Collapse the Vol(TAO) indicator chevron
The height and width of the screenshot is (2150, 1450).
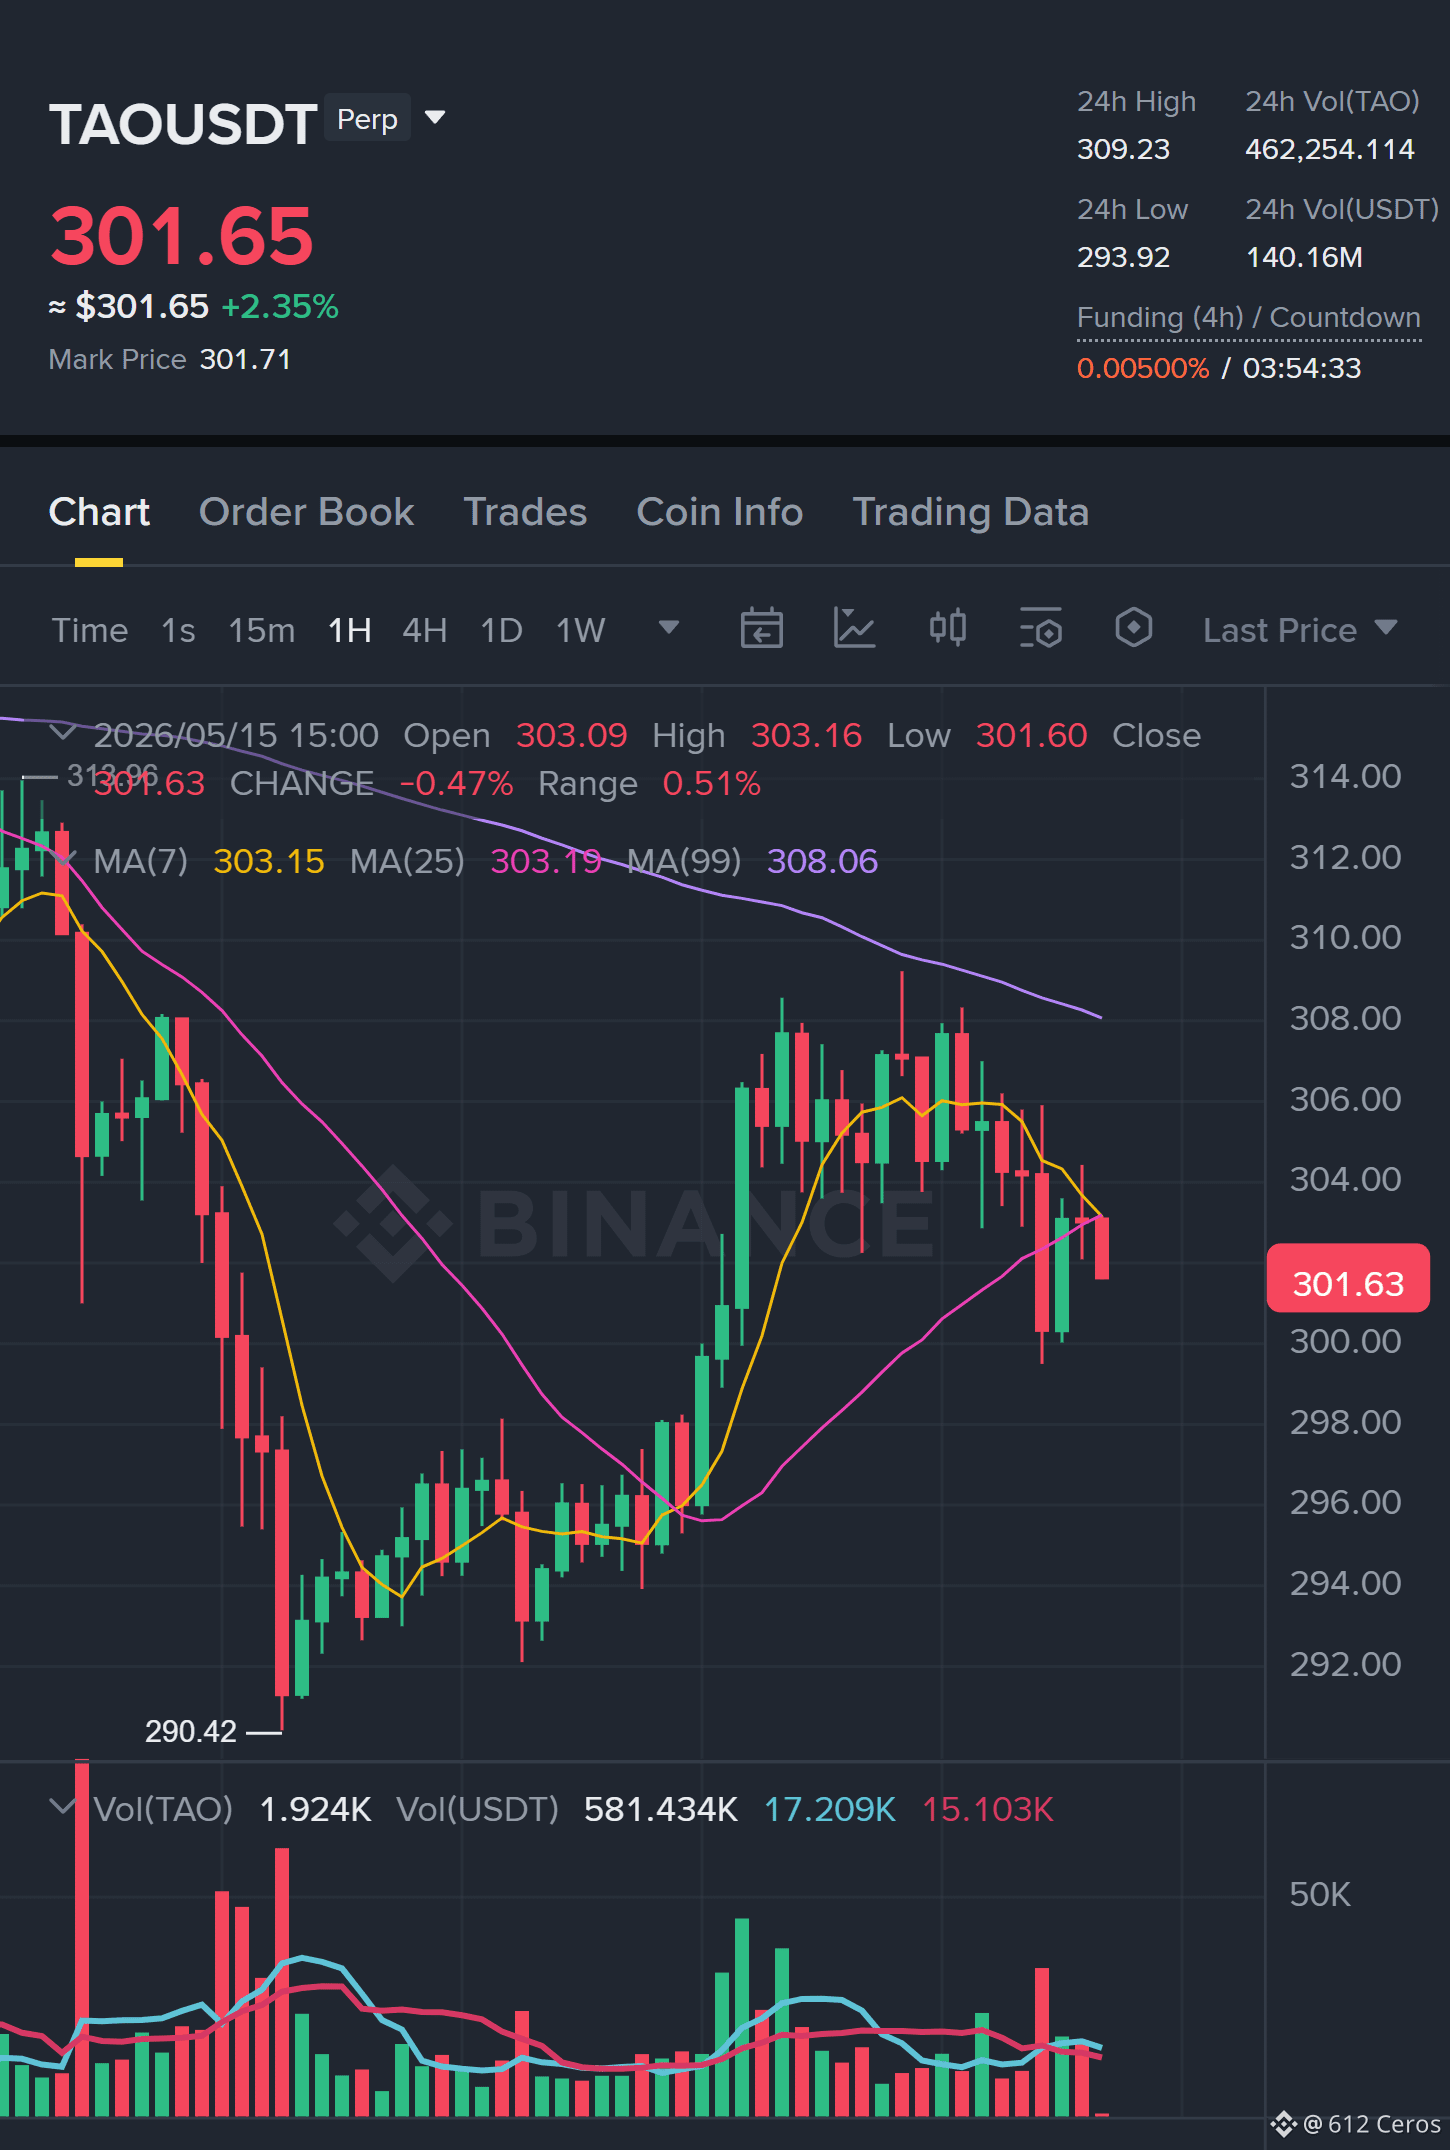coord(63,1807)
